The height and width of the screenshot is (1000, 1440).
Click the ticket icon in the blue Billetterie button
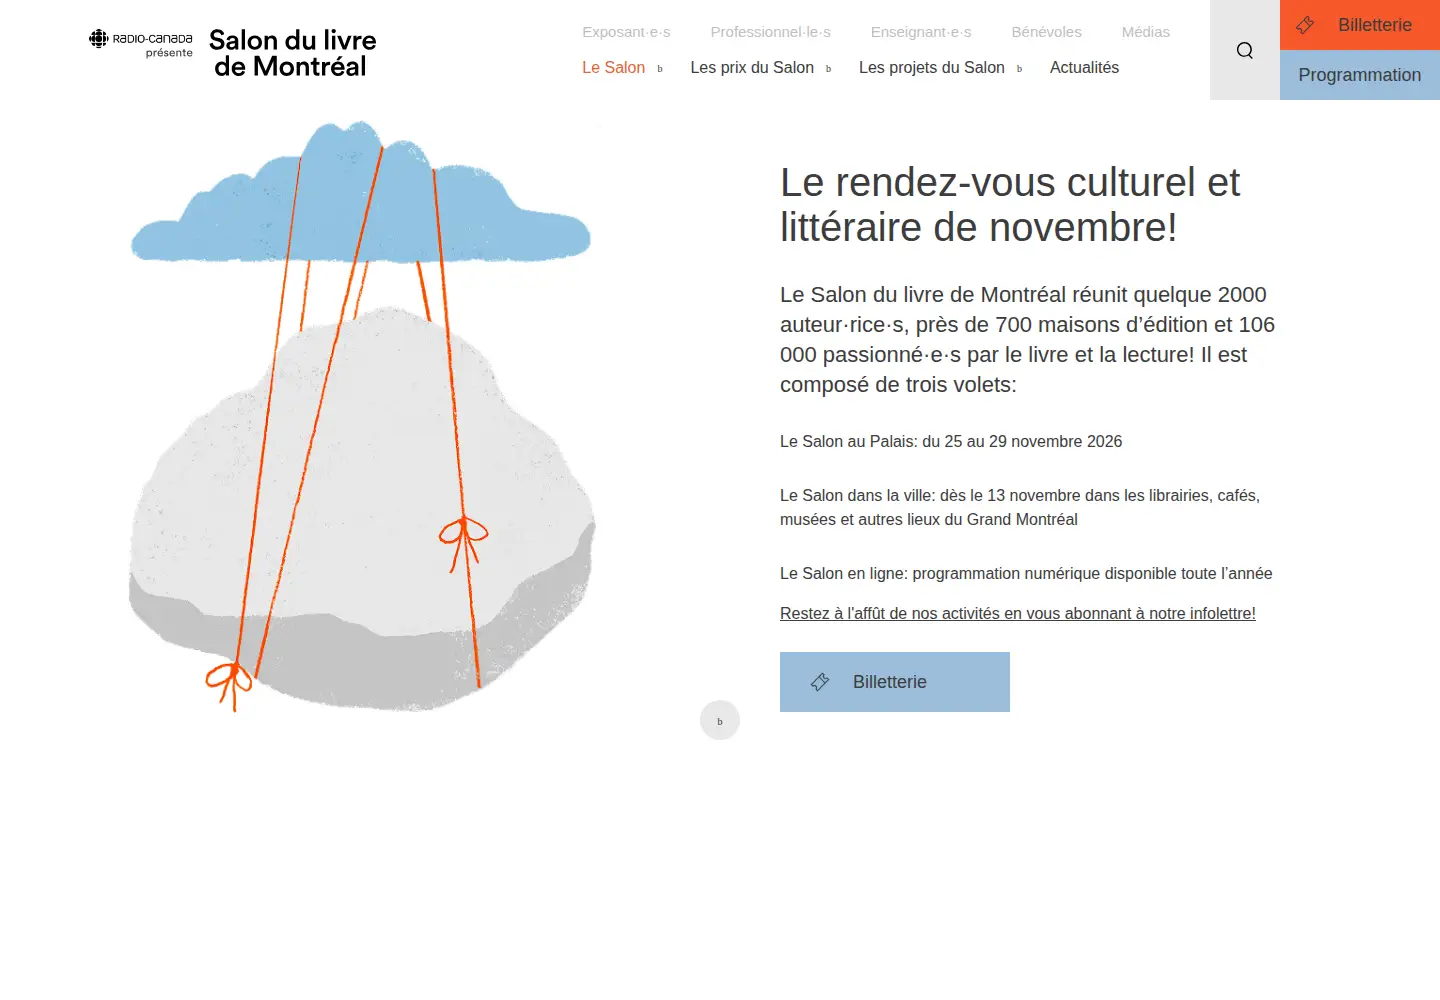coord(820,682)
